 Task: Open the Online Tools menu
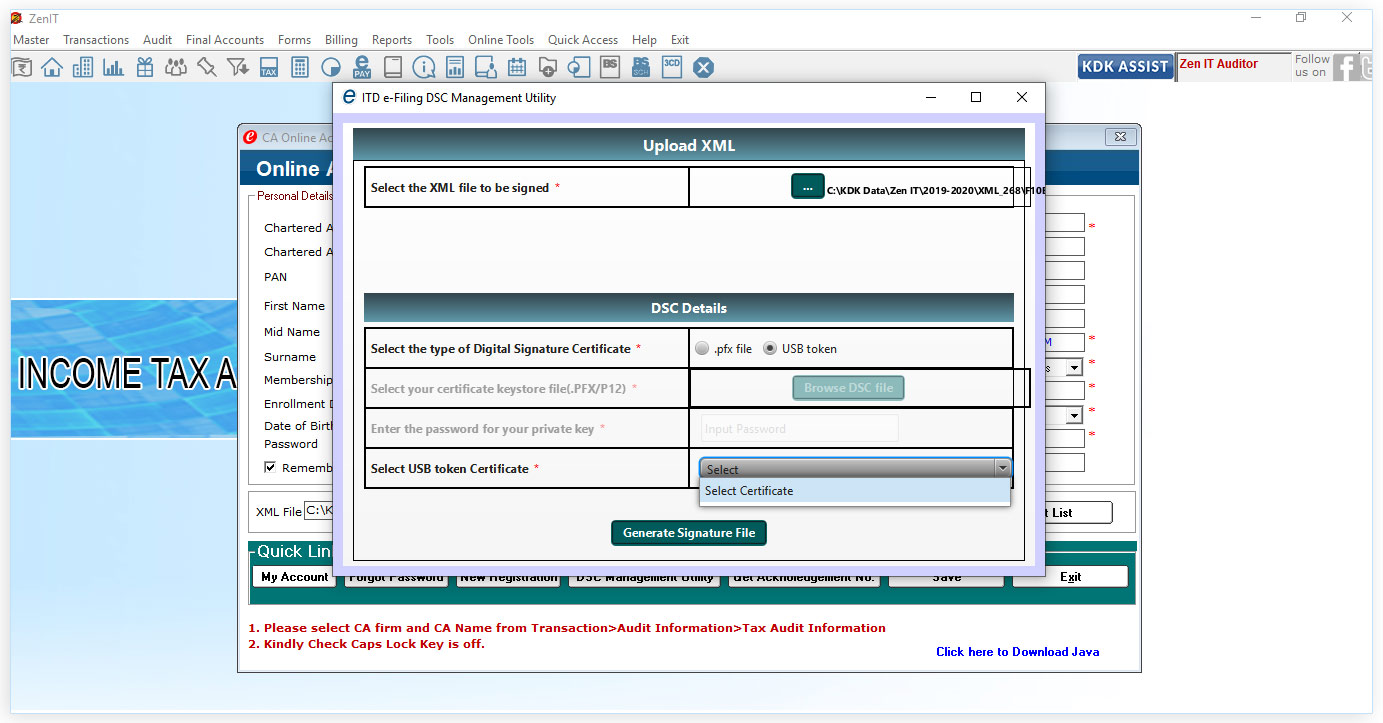[x=501, y=40]
